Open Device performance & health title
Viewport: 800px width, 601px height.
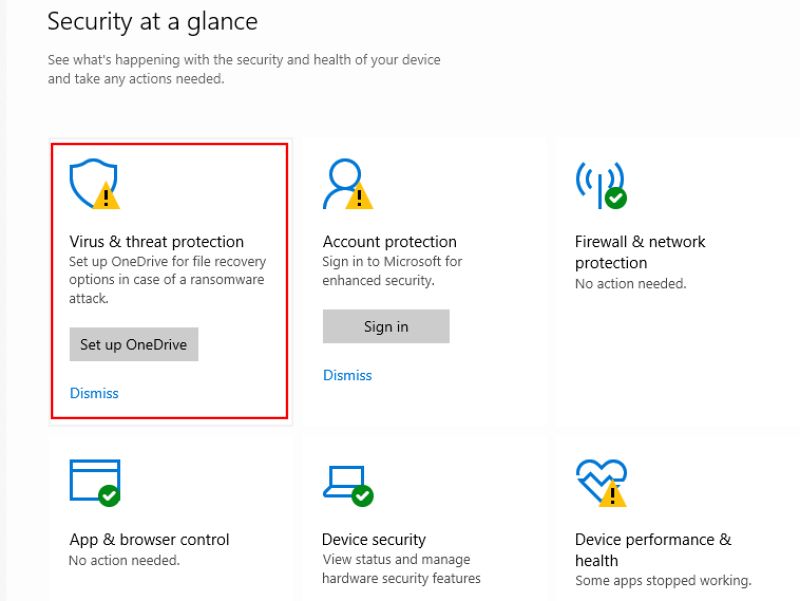(653, 550)
